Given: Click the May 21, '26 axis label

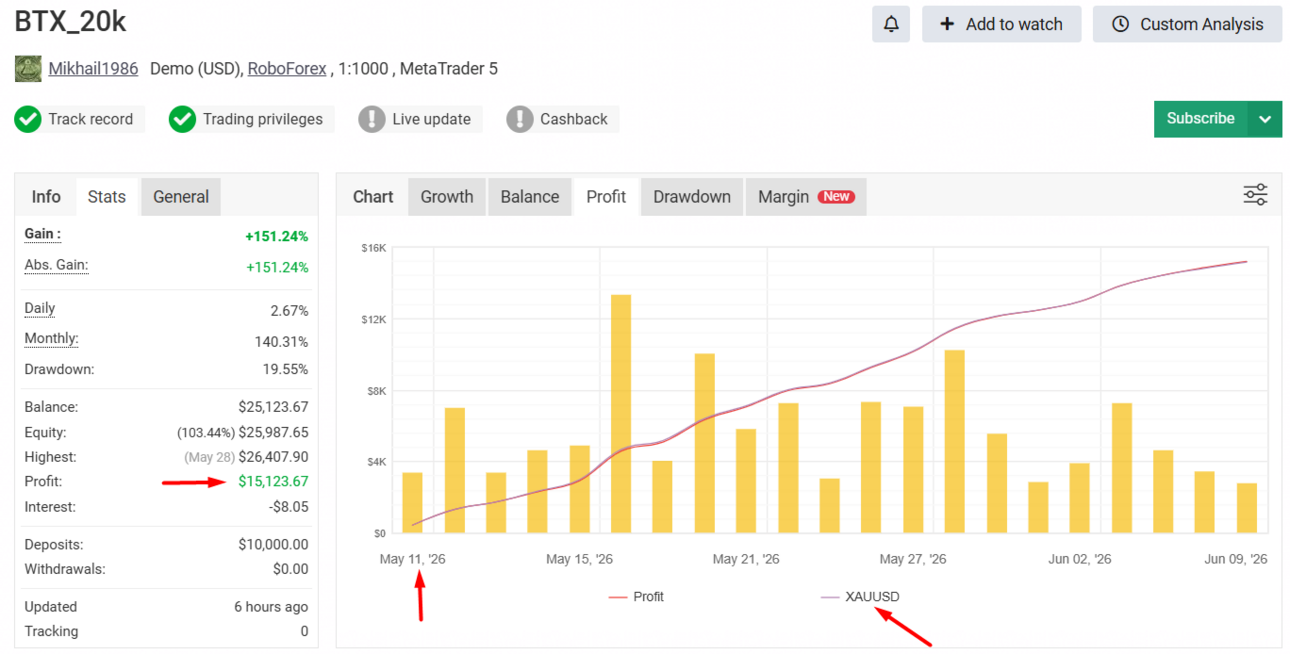Looking at the screenshot, I should (746, 559).
